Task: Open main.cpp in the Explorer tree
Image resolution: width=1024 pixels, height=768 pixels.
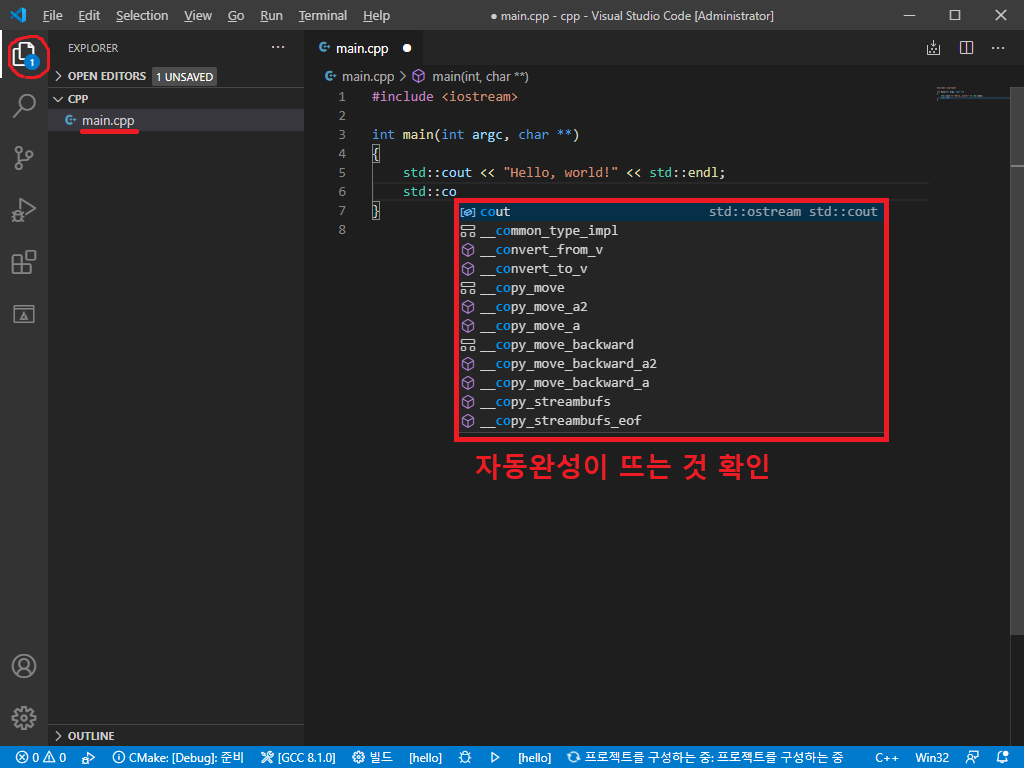Action: (x=108, y=120)
